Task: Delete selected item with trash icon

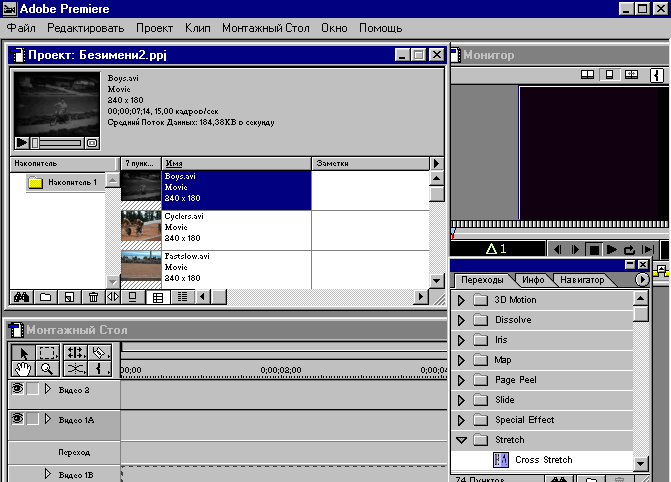Action: point(93,297)
